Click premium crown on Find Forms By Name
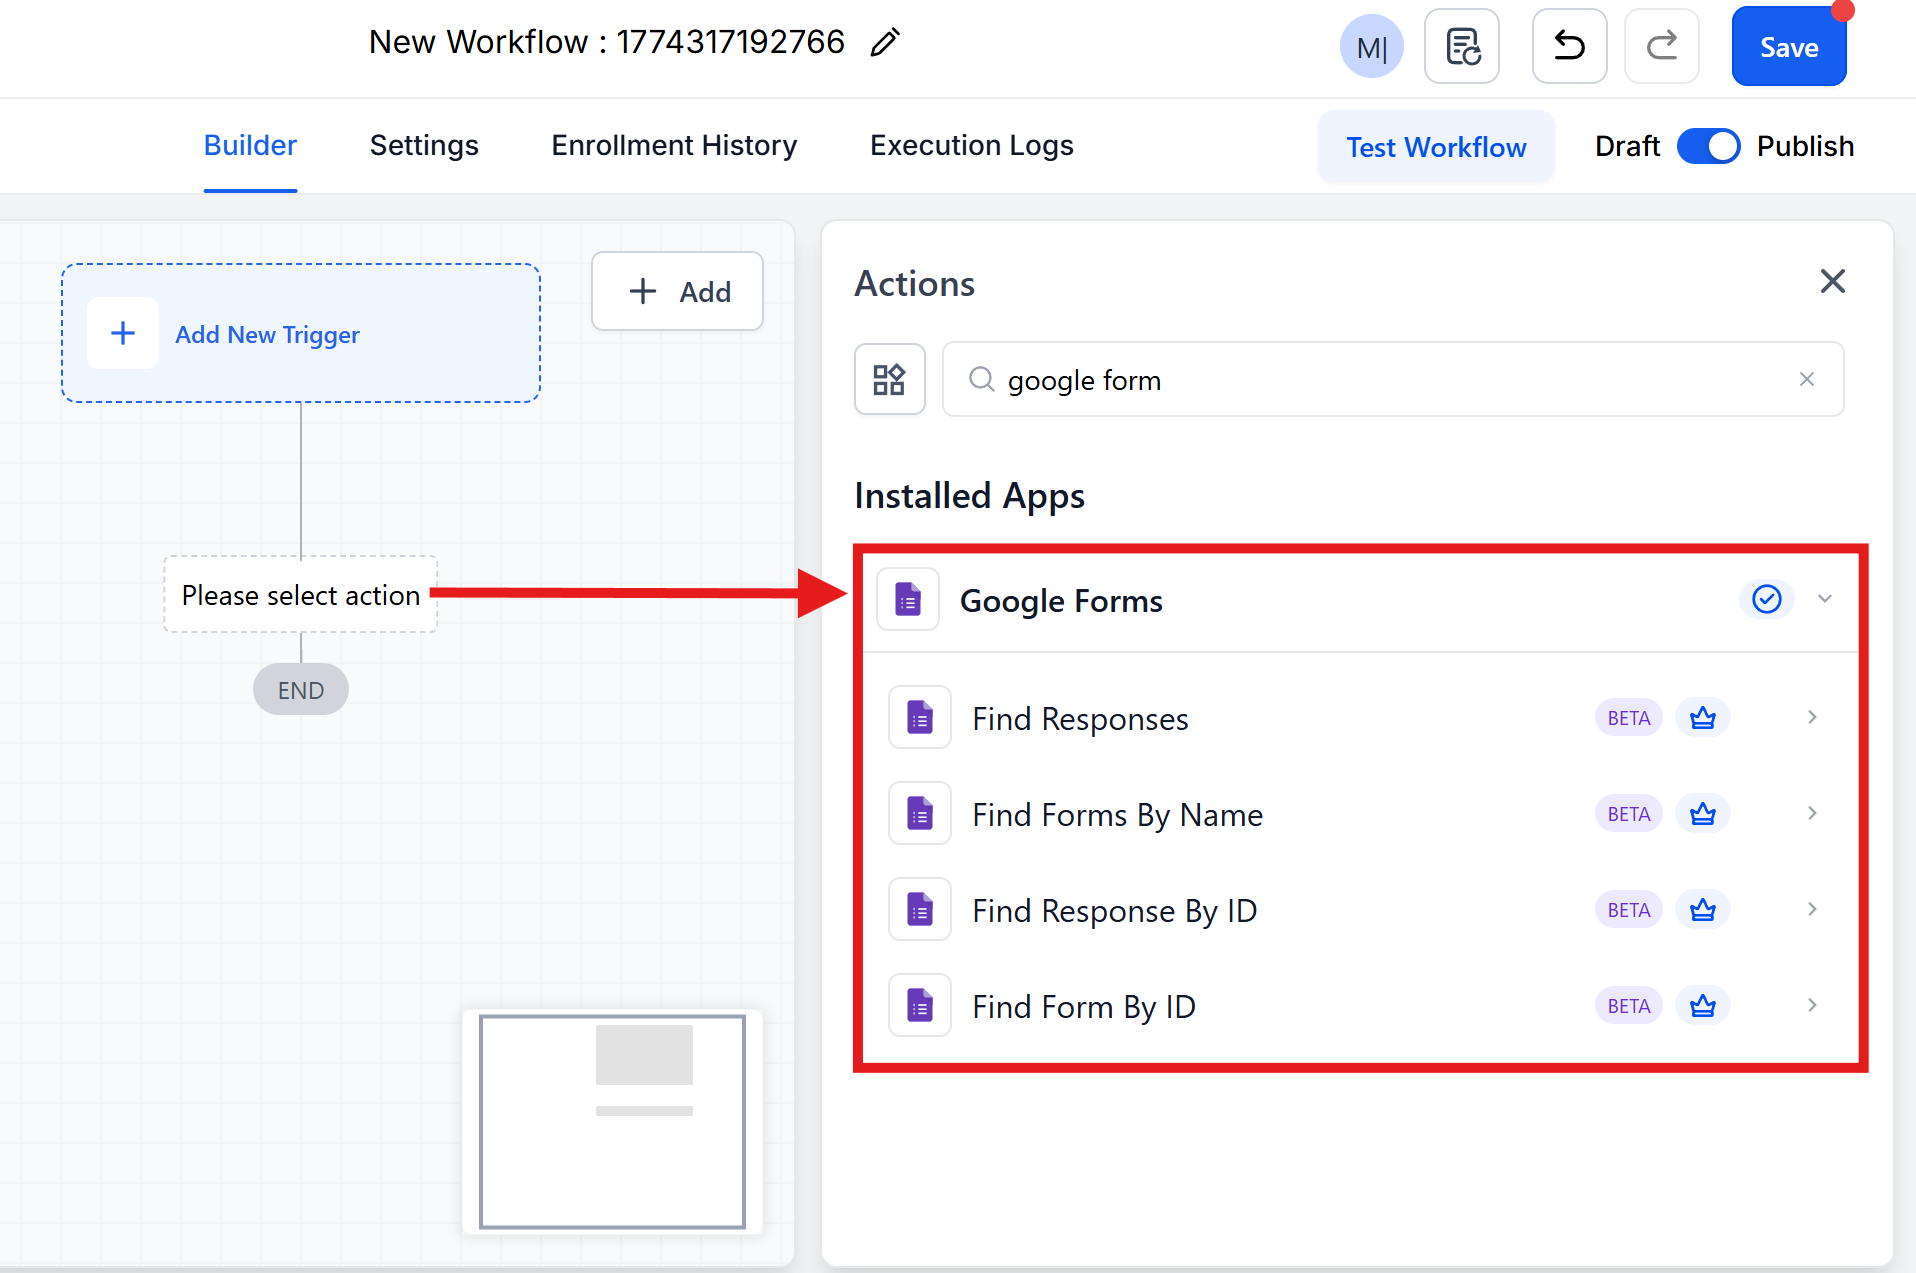This screenshot has height=1273, width=1916. (1703, 814)
